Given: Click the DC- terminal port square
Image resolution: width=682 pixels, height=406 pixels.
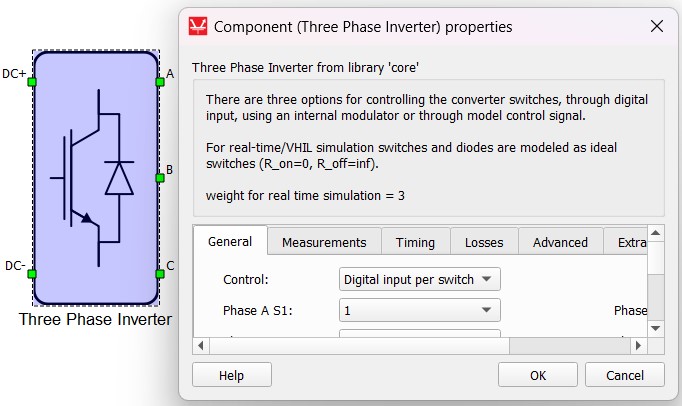Looking at the screenshot, I should [x=33, y=273].
